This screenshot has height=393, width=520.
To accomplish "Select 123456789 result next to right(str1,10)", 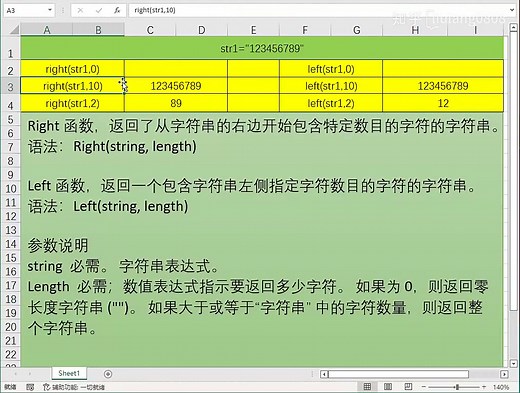I will click(x=176, y=86).
